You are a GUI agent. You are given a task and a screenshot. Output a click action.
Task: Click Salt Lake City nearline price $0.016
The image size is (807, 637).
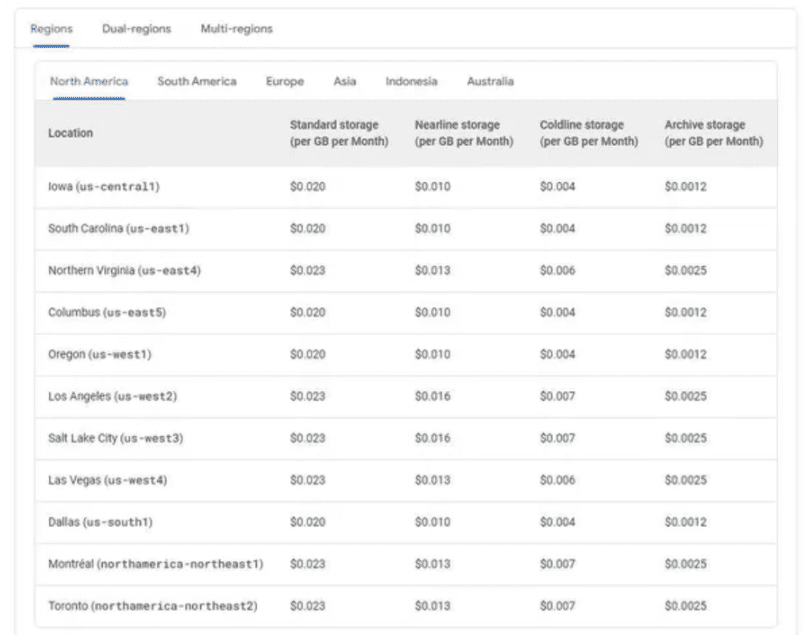coord(433,438)
